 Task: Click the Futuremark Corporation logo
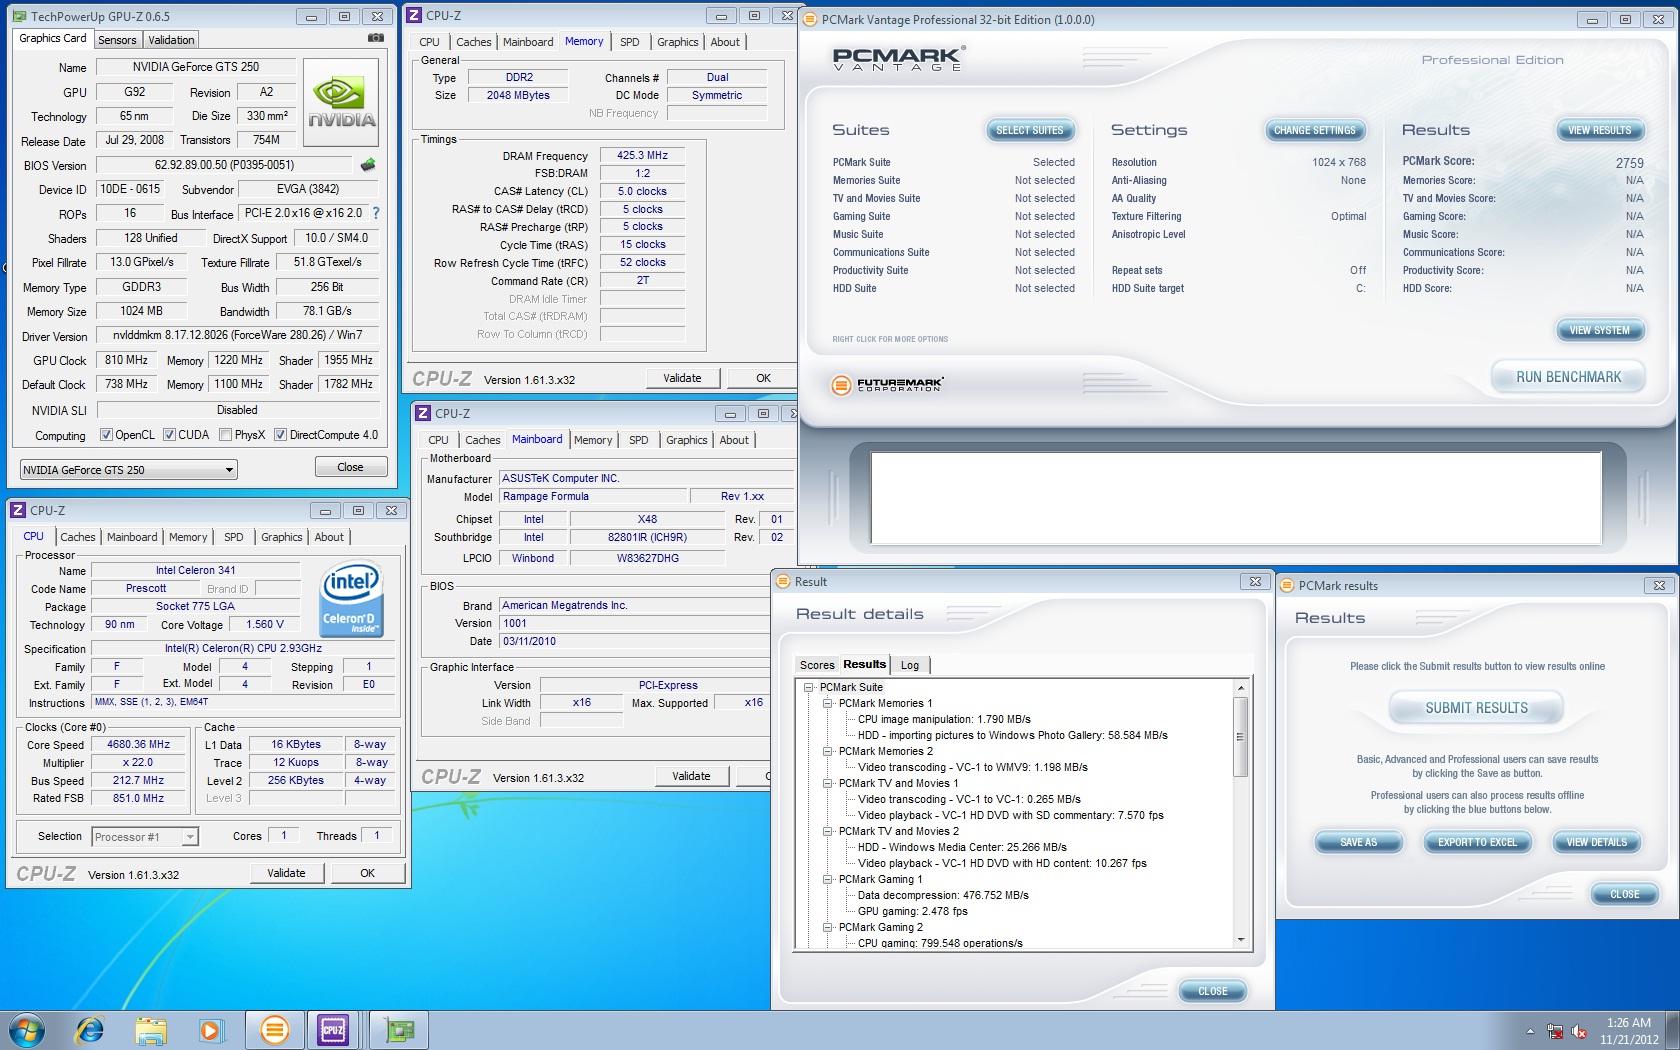[x=886, y=384]
